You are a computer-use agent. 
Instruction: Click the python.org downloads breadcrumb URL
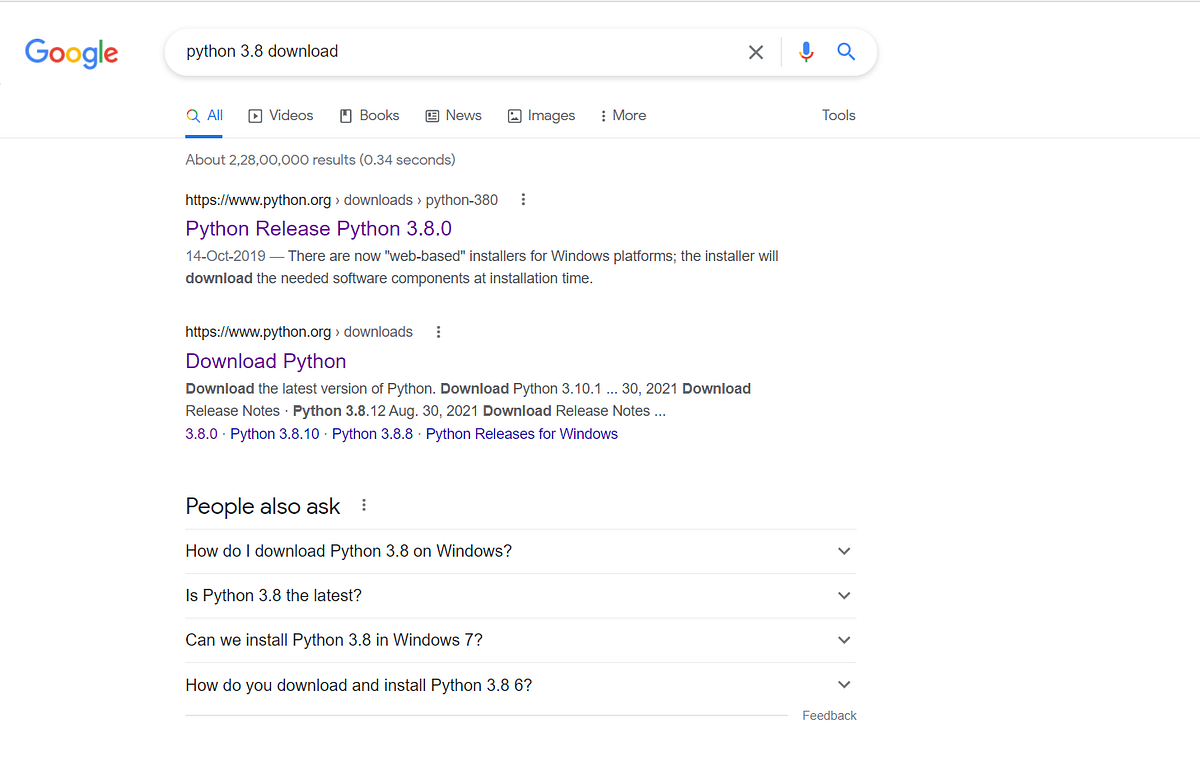pos(299,332)
